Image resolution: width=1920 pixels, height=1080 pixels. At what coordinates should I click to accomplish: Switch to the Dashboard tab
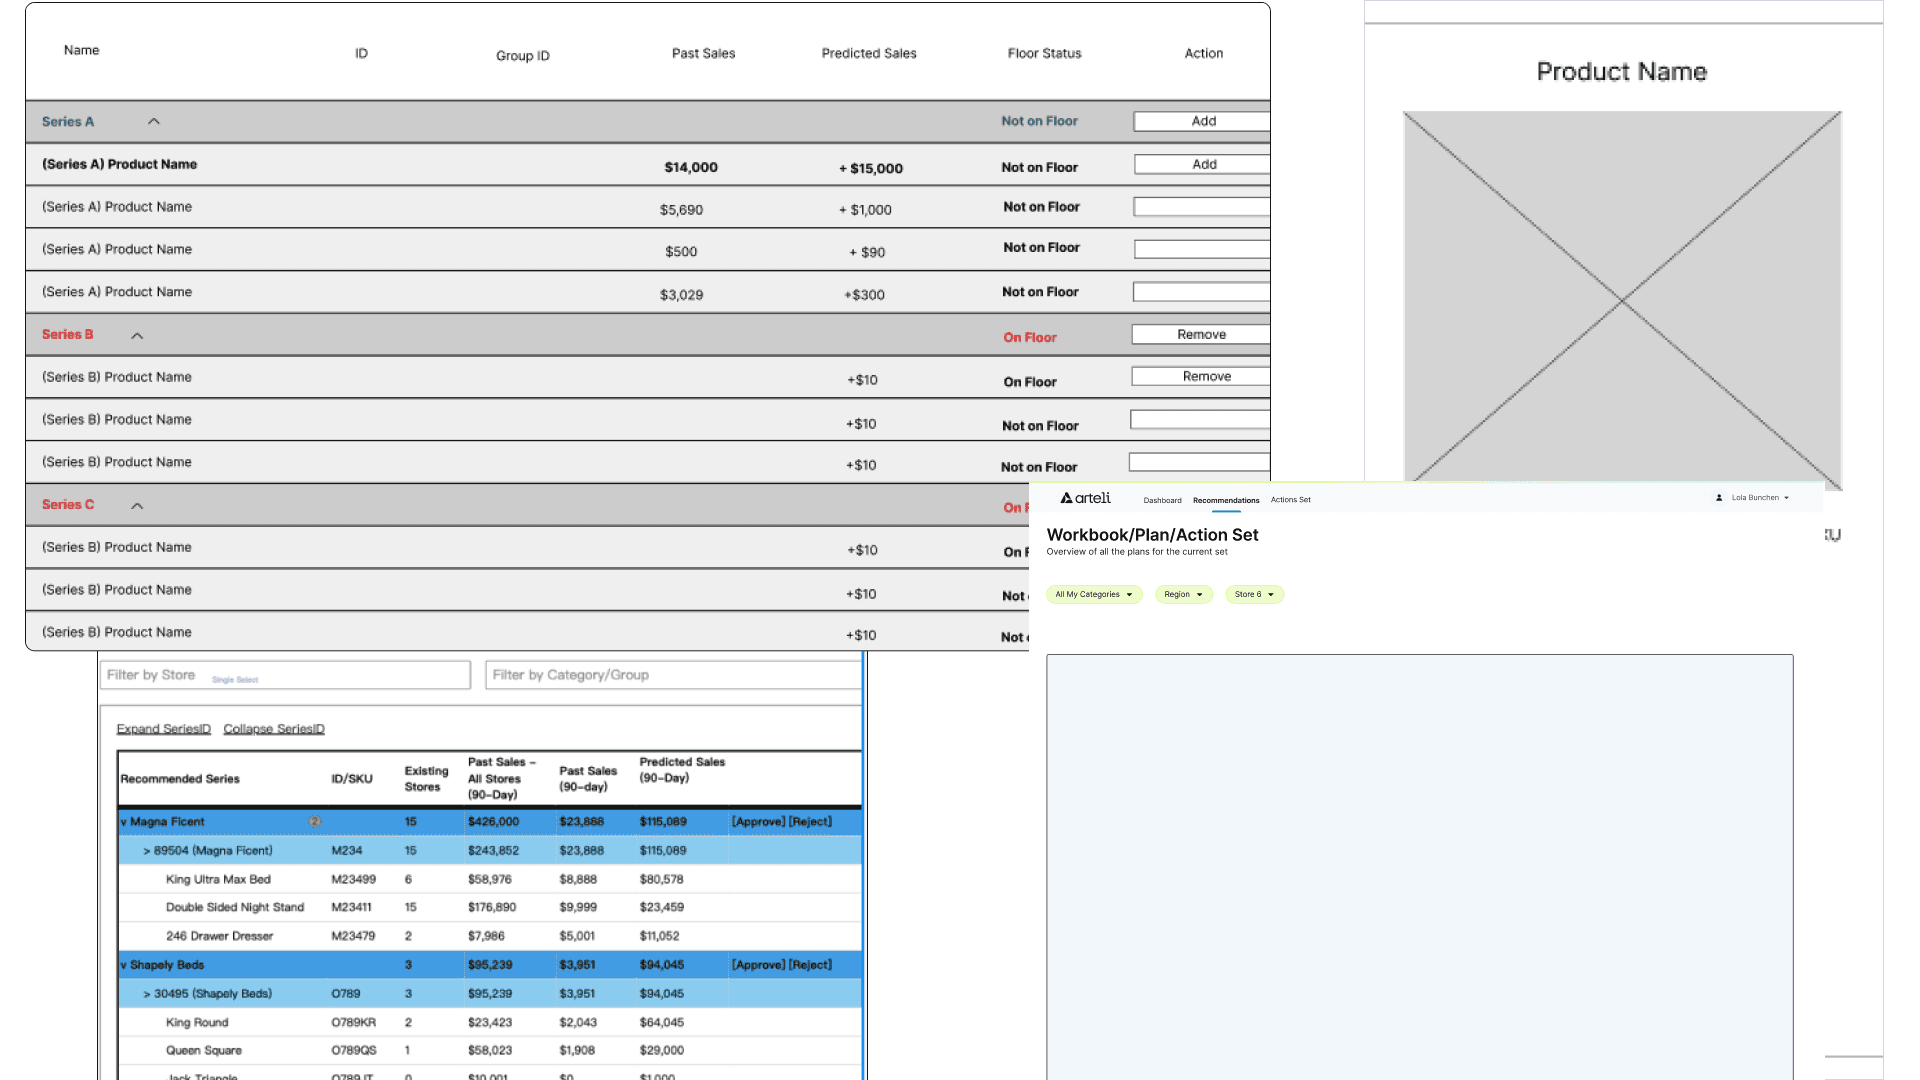(1162, 500)
